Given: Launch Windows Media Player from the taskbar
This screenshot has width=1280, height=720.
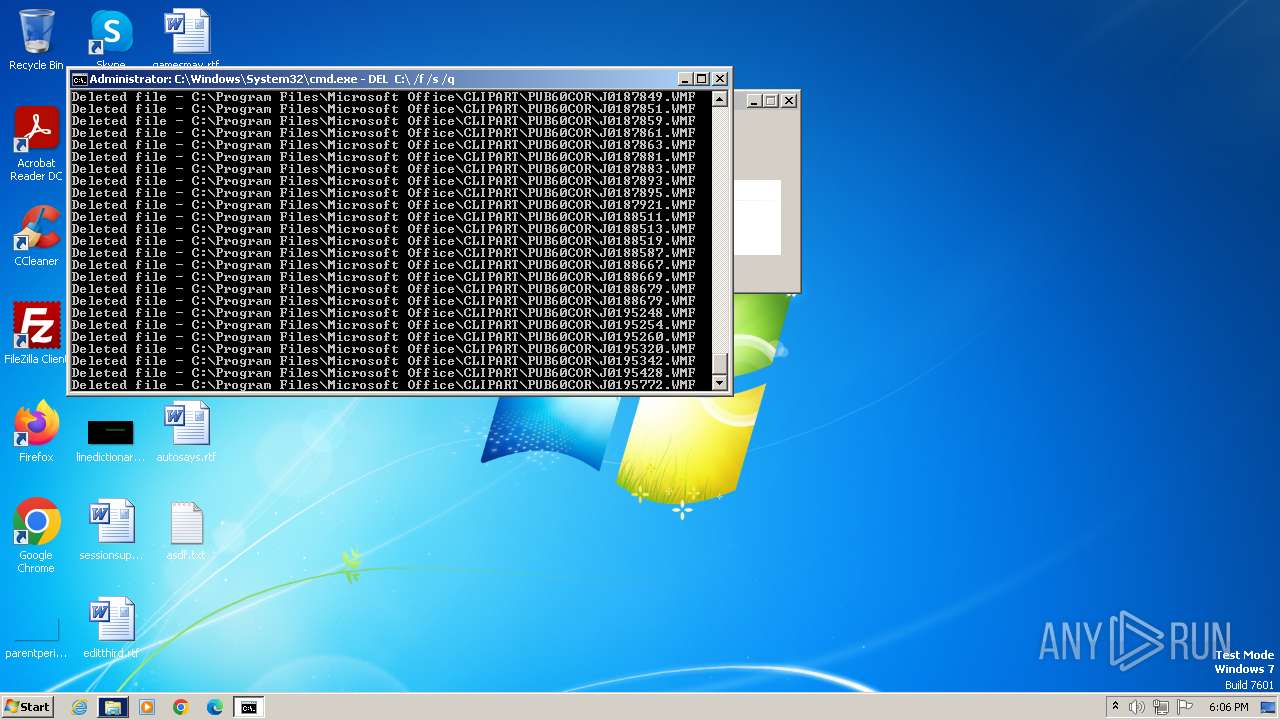Looking at the screenshot, I should point(147,707).
